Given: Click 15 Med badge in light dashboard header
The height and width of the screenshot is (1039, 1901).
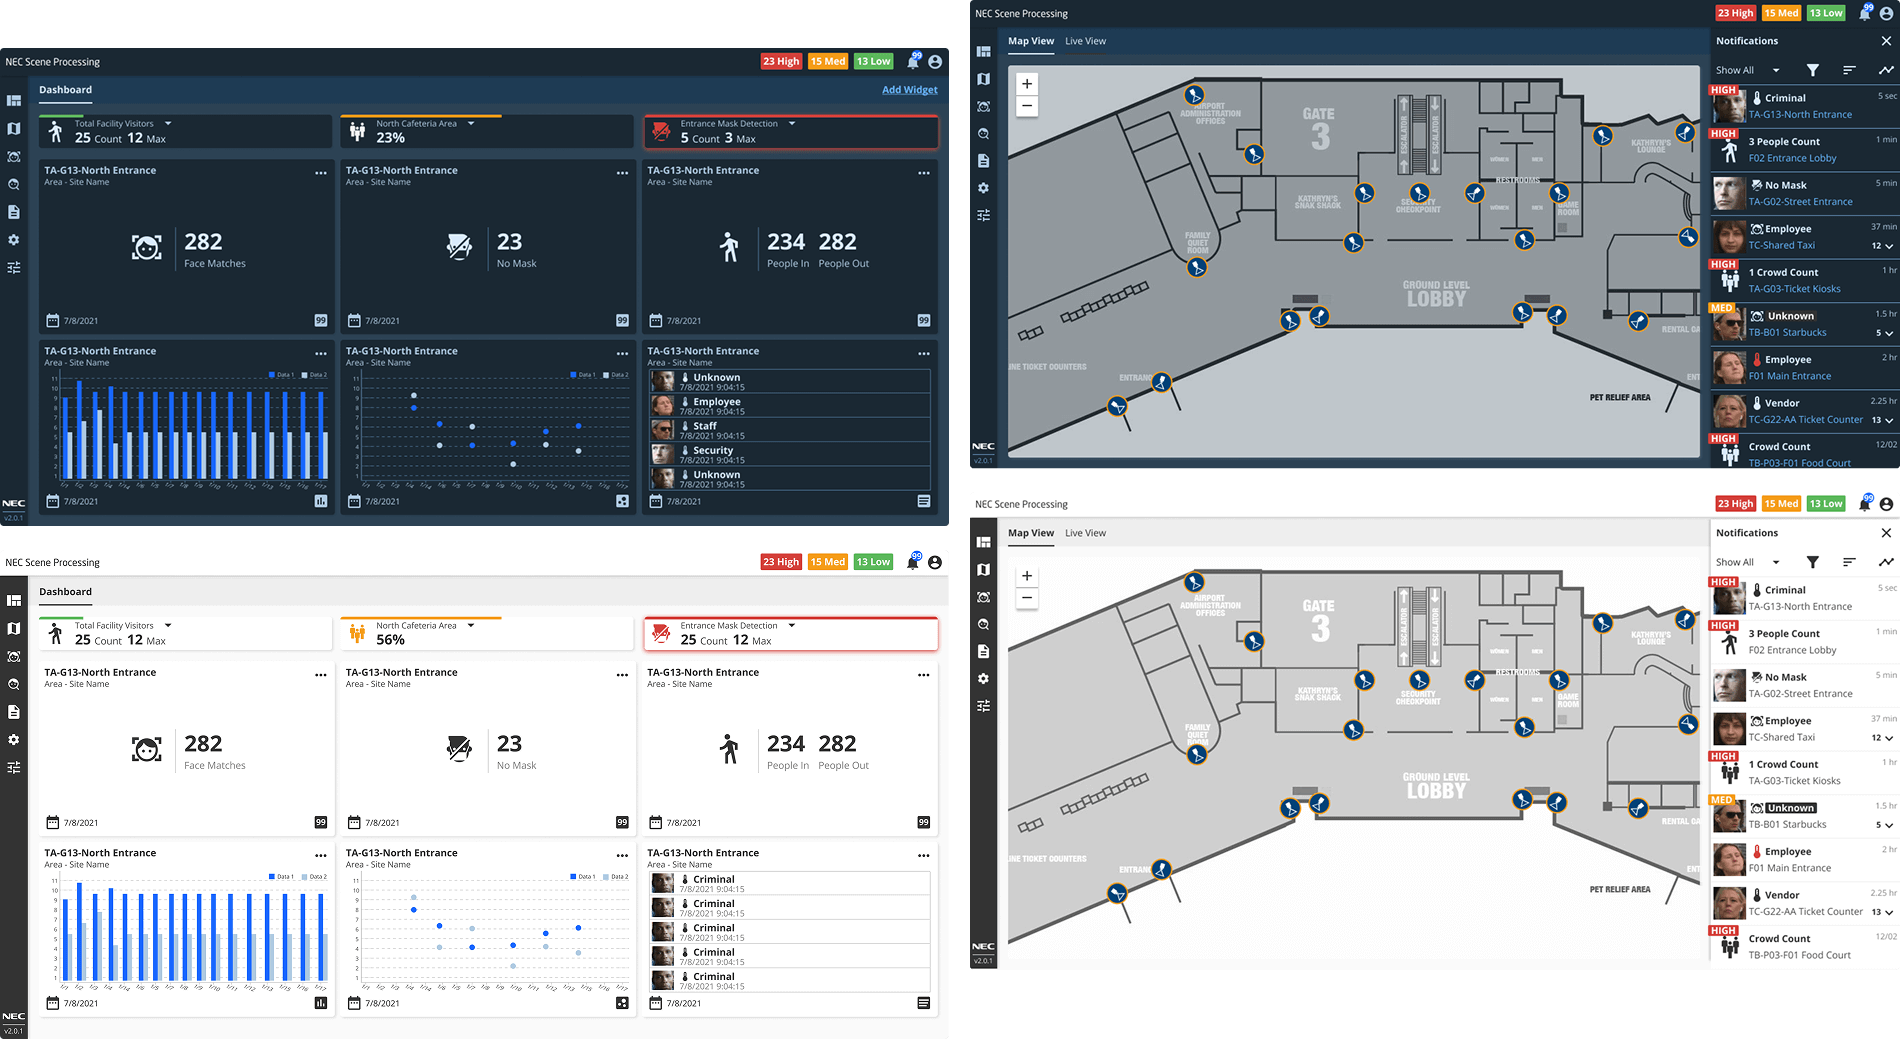Looking at the screenshot, I should tap(828, 562).
